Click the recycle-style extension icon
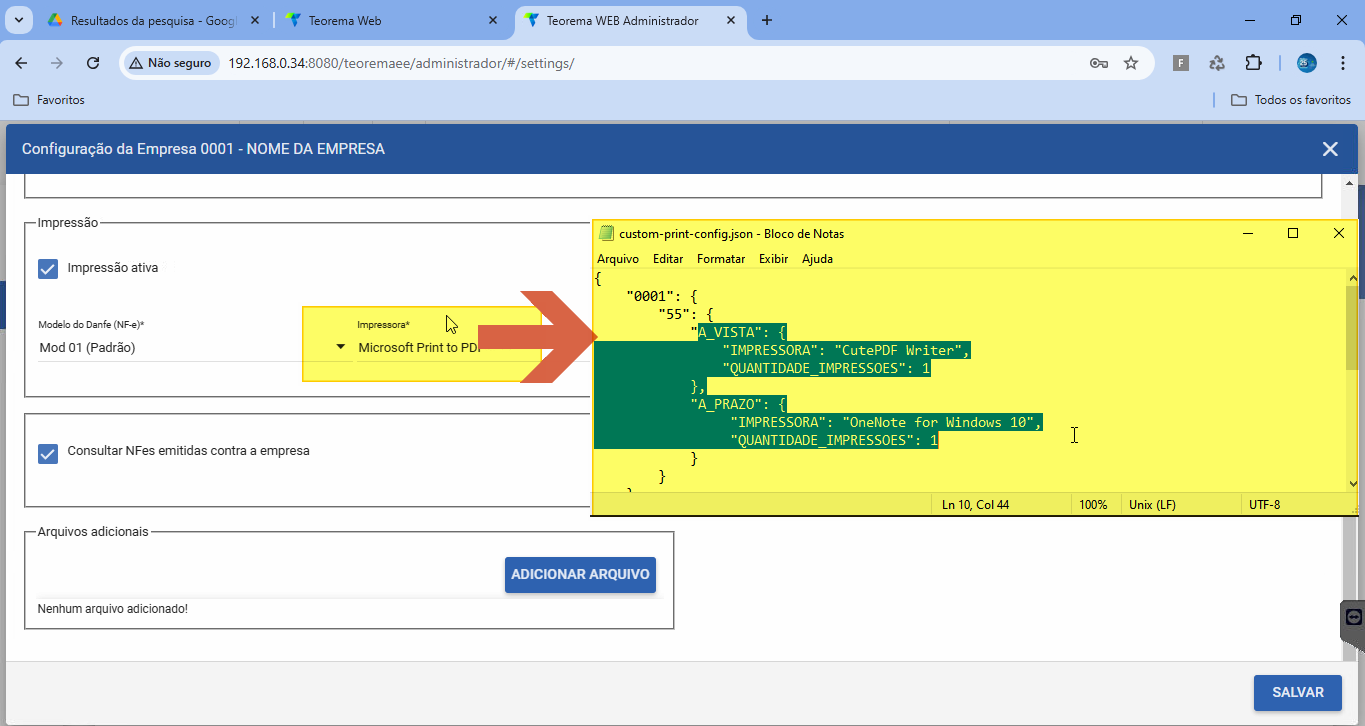 click(x=1217, y=63)
